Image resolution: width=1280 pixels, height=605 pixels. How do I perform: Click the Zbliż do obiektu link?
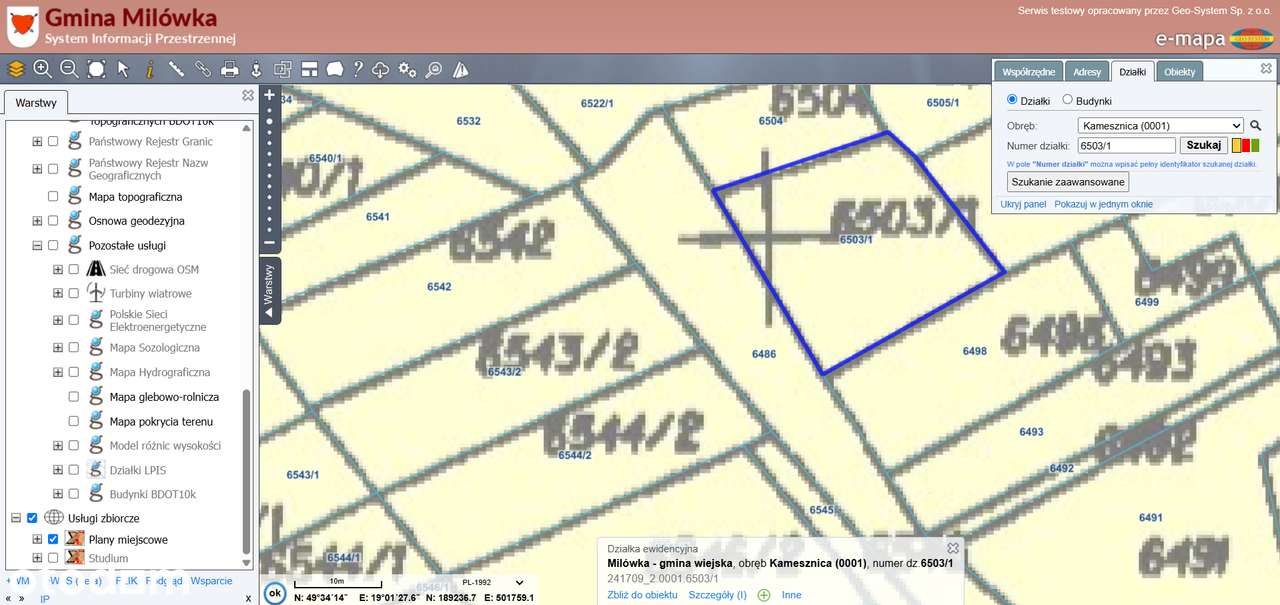pos(642,595)
